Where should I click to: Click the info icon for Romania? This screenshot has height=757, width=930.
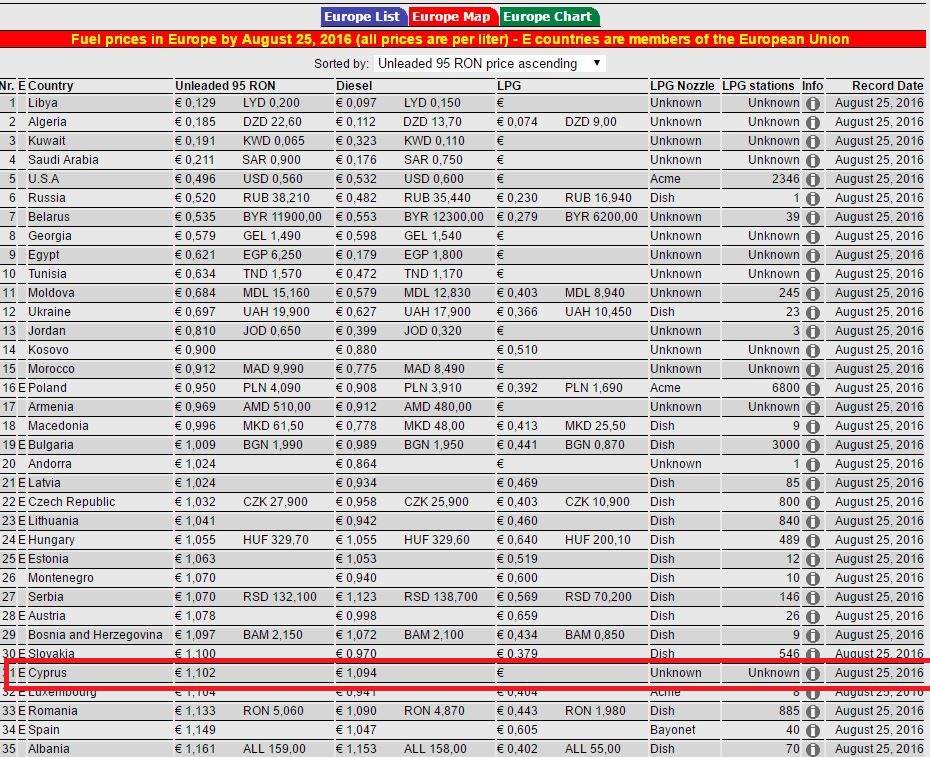[x=813, y=711]
